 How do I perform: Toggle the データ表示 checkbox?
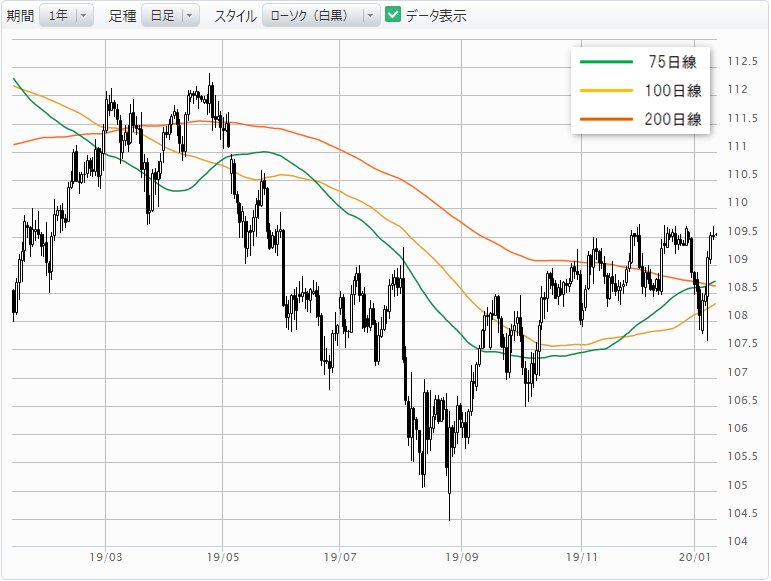pos(393,15)
